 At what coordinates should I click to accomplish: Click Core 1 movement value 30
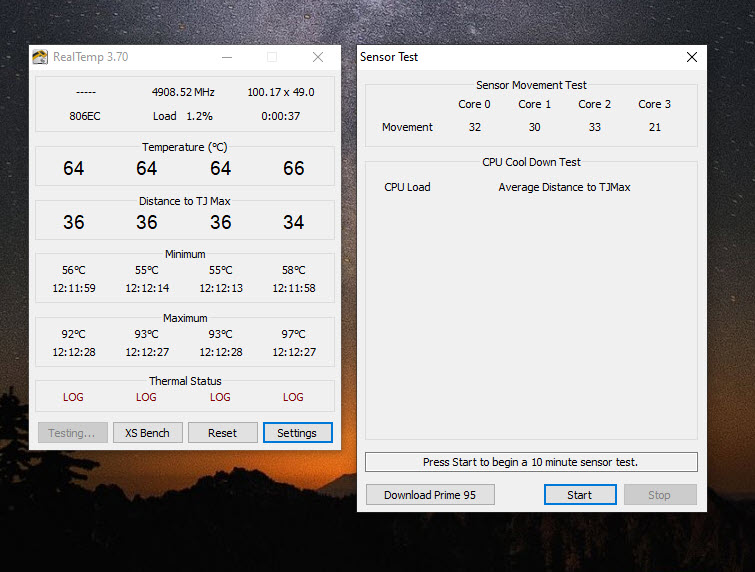534,127
